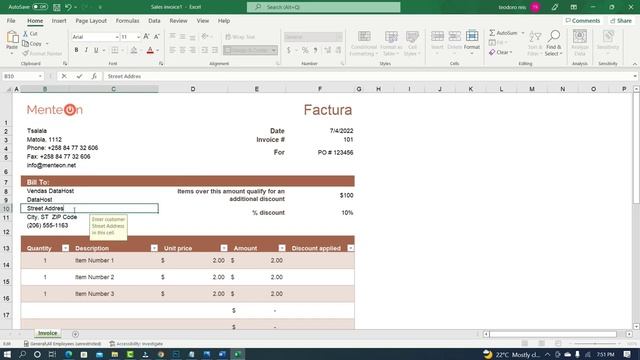Open the font size dropdown showing 11

point(138,37)
